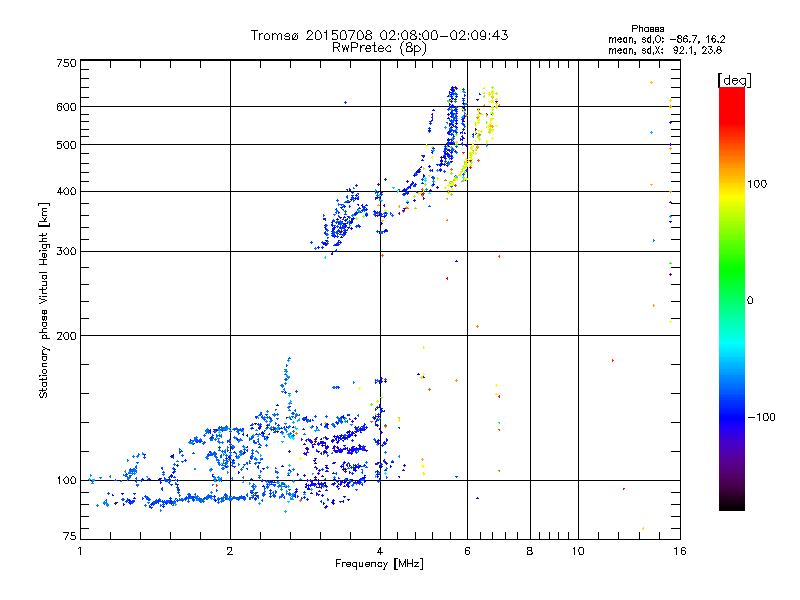Click the colorbar tick label '0'
The width and height of the screenshot is (800, 600).
pos(750,301)
